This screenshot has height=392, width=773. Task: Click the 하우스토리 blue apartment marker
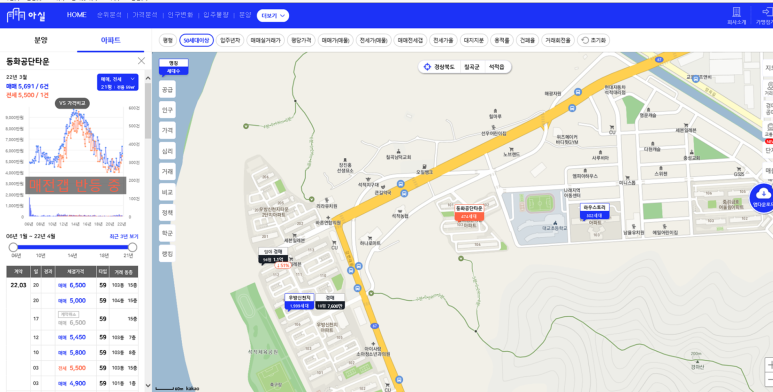(x=595, y=211)
